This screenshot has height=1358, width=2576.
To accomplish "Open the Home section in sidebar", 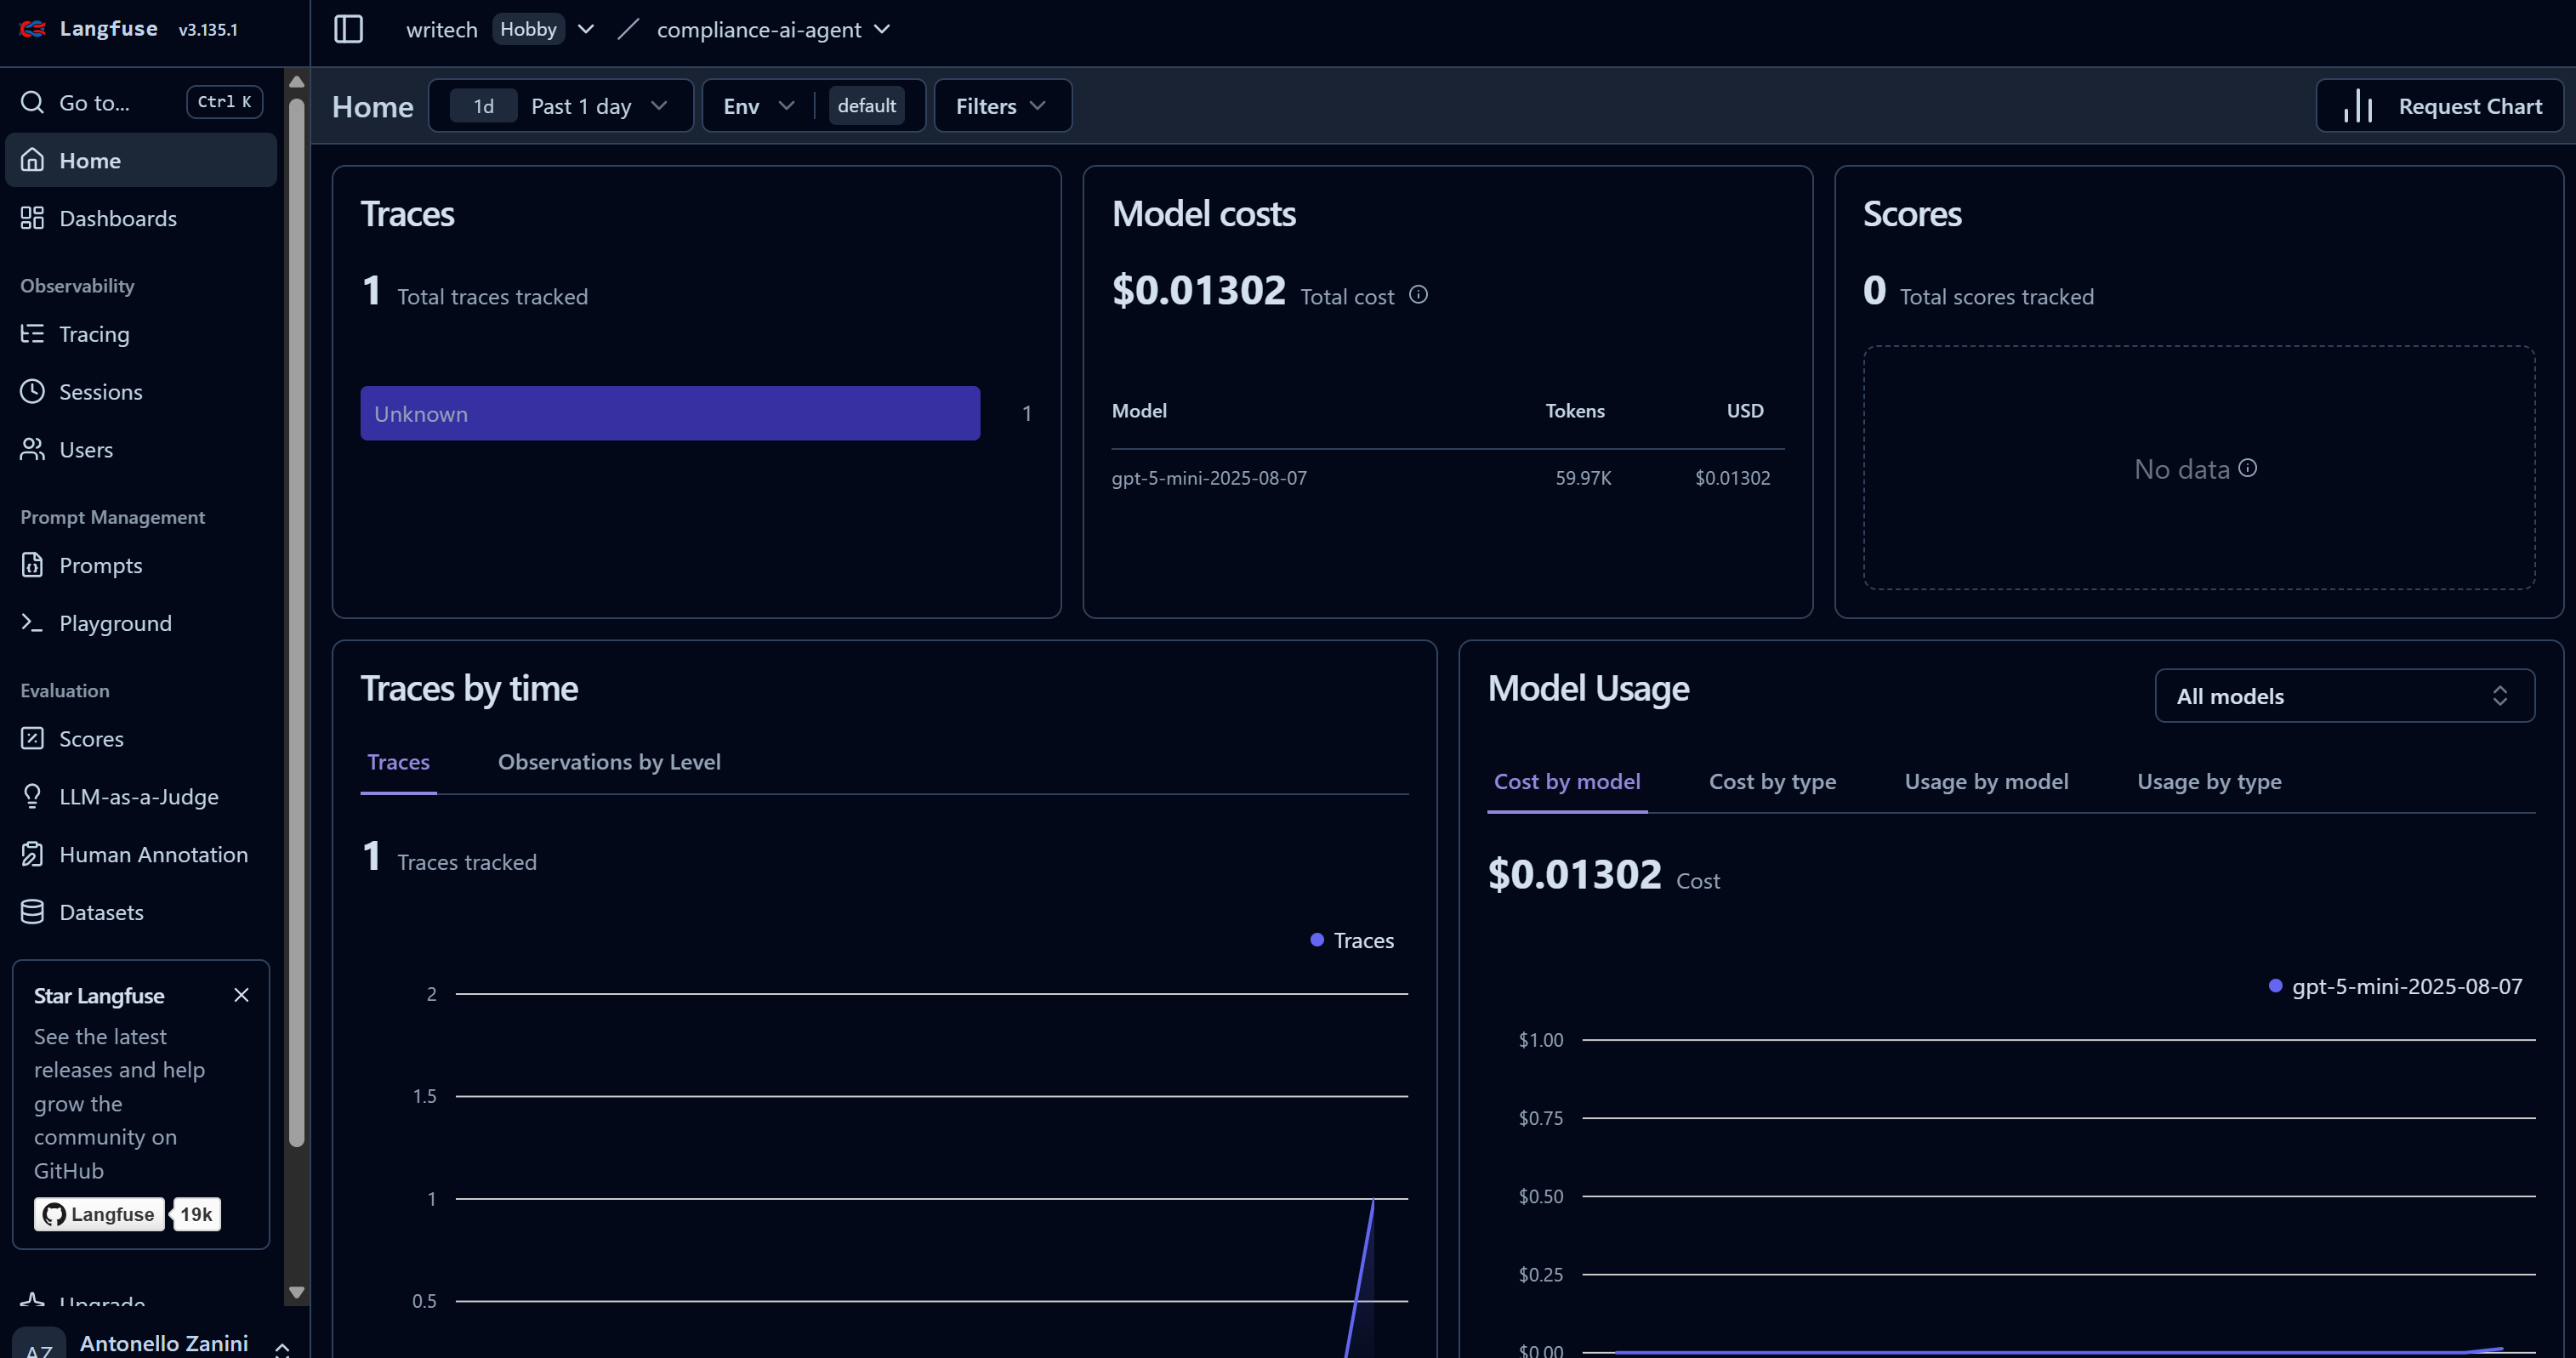I will 90,160.
